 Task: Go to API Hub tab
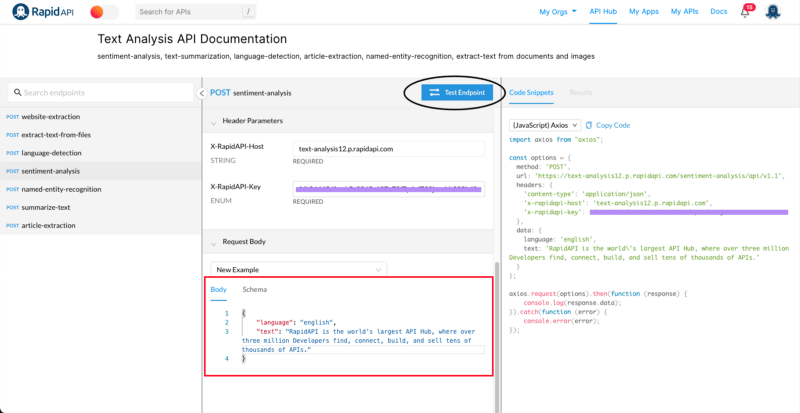tap(603, 12)
